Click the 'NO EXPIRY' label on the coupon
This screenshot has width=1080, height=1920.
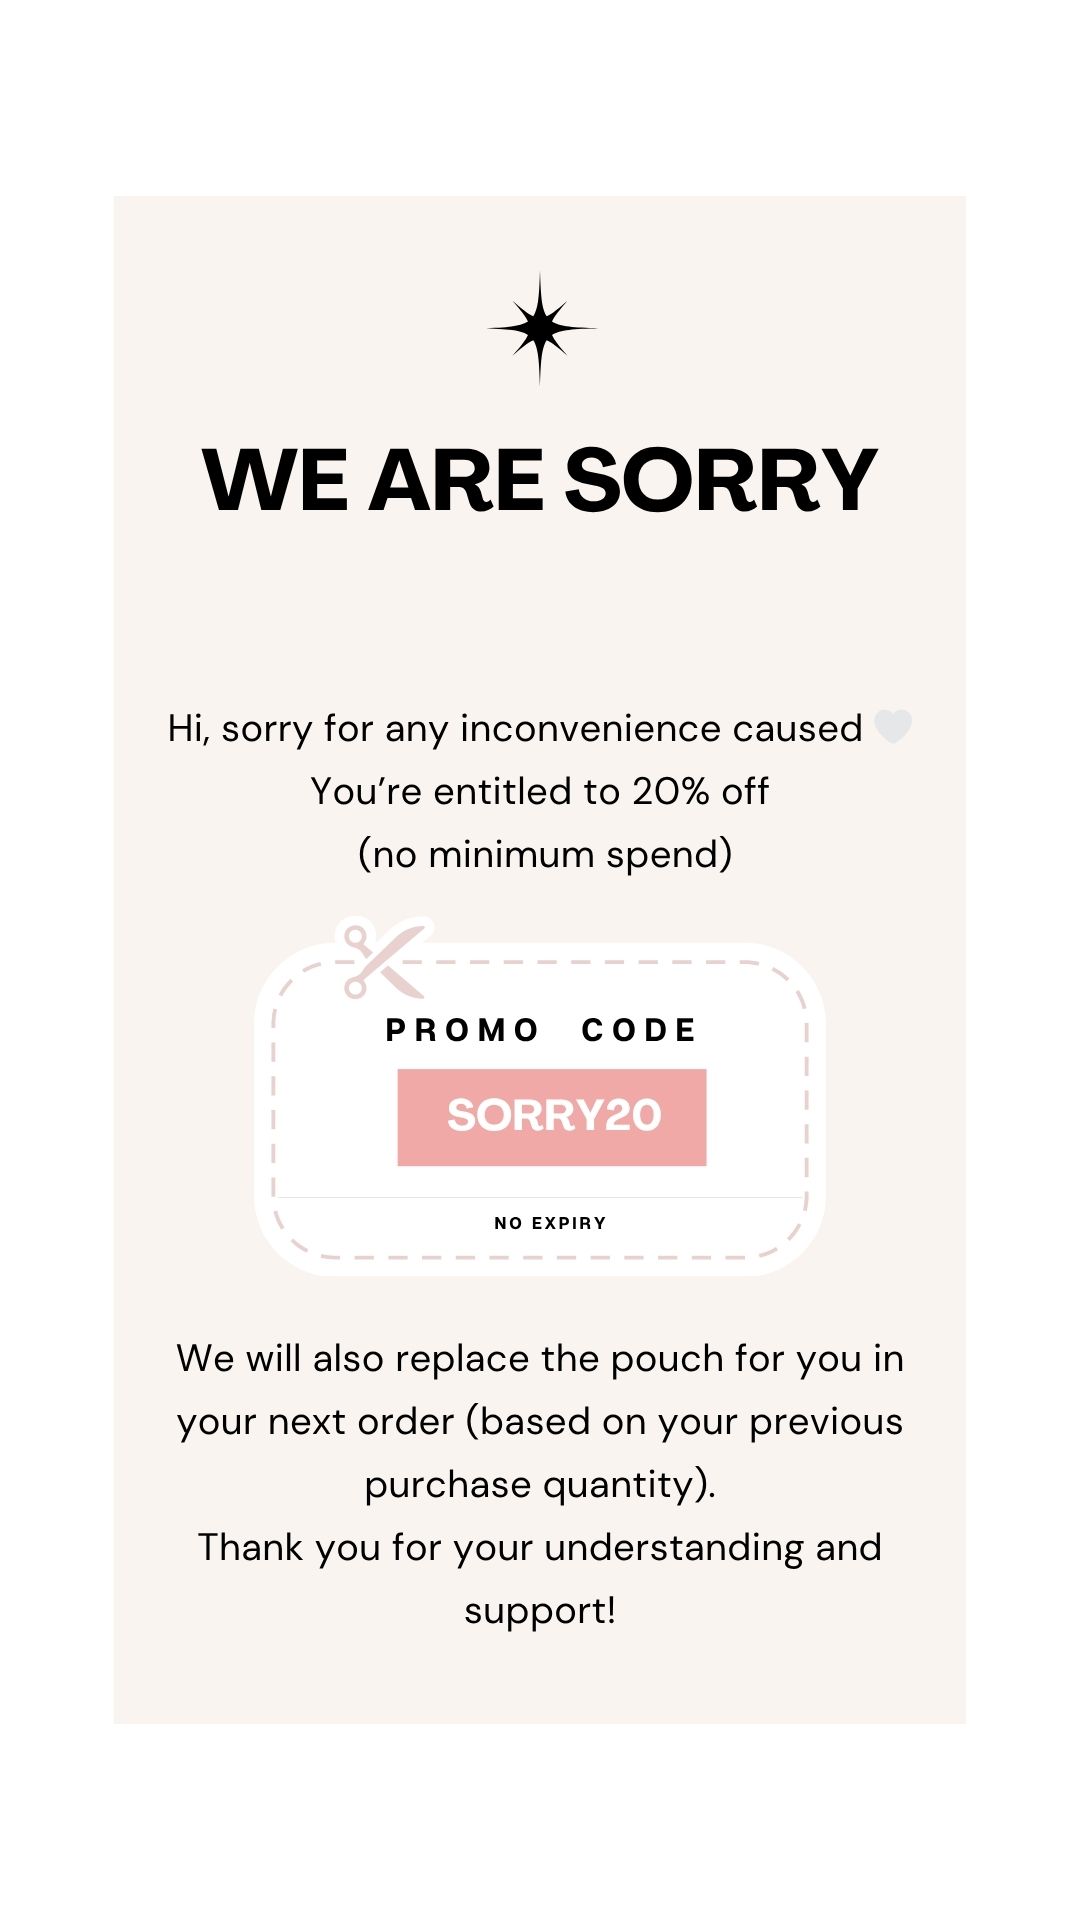click(x=550, y=1223)
